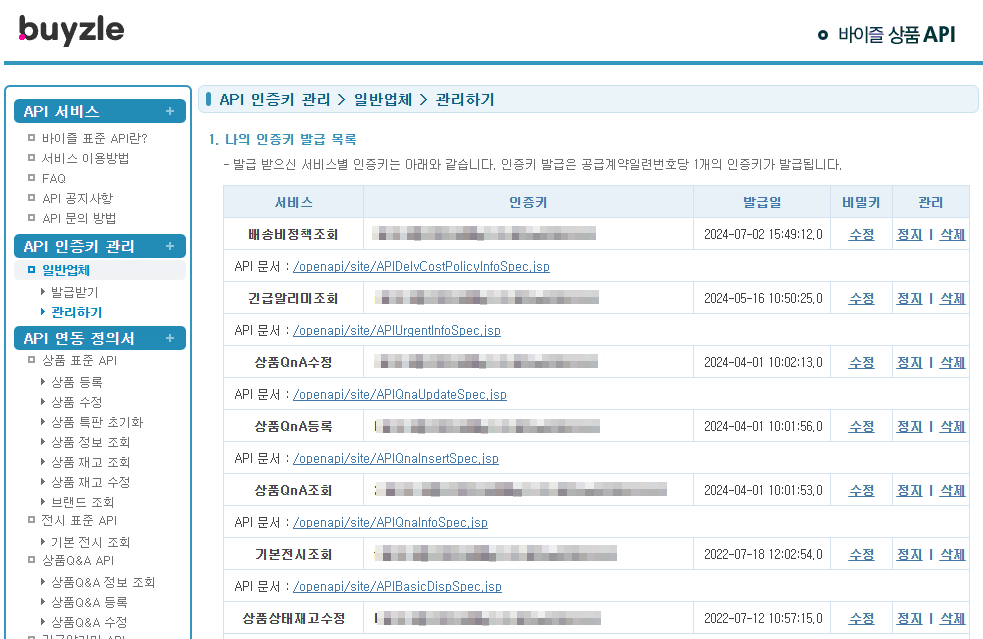Open the APIDelvCostPolicyInfoSpec.jsp document link
This screenshot has height=639, width=983.
[421, 267]
